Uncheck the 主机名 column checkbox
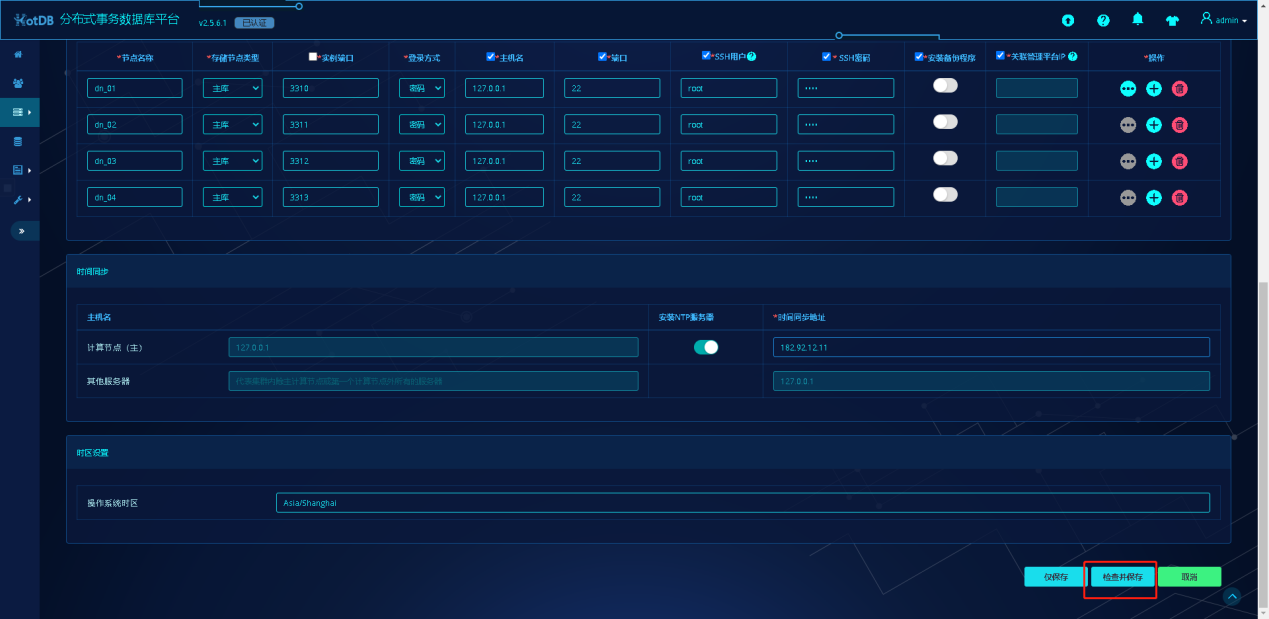 tap(490, 57)
